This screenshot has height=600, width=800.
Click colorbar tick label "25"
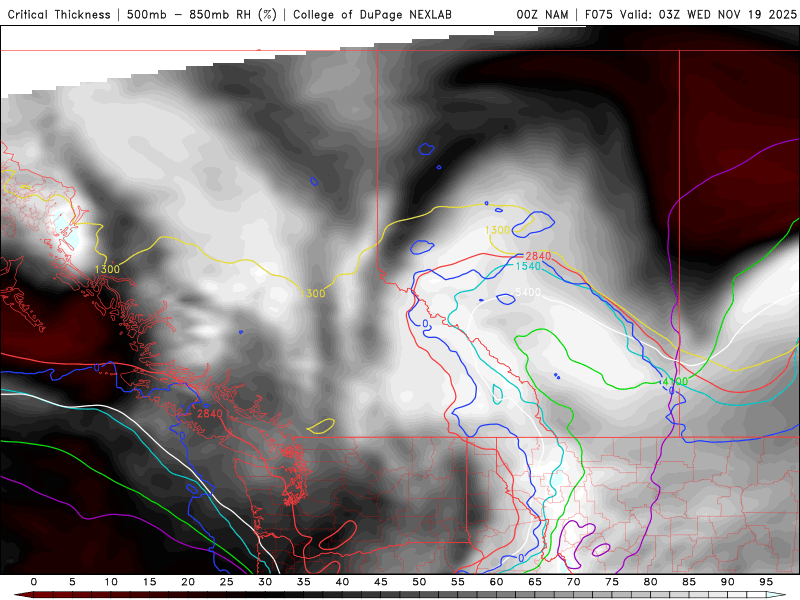pos(227,582)
